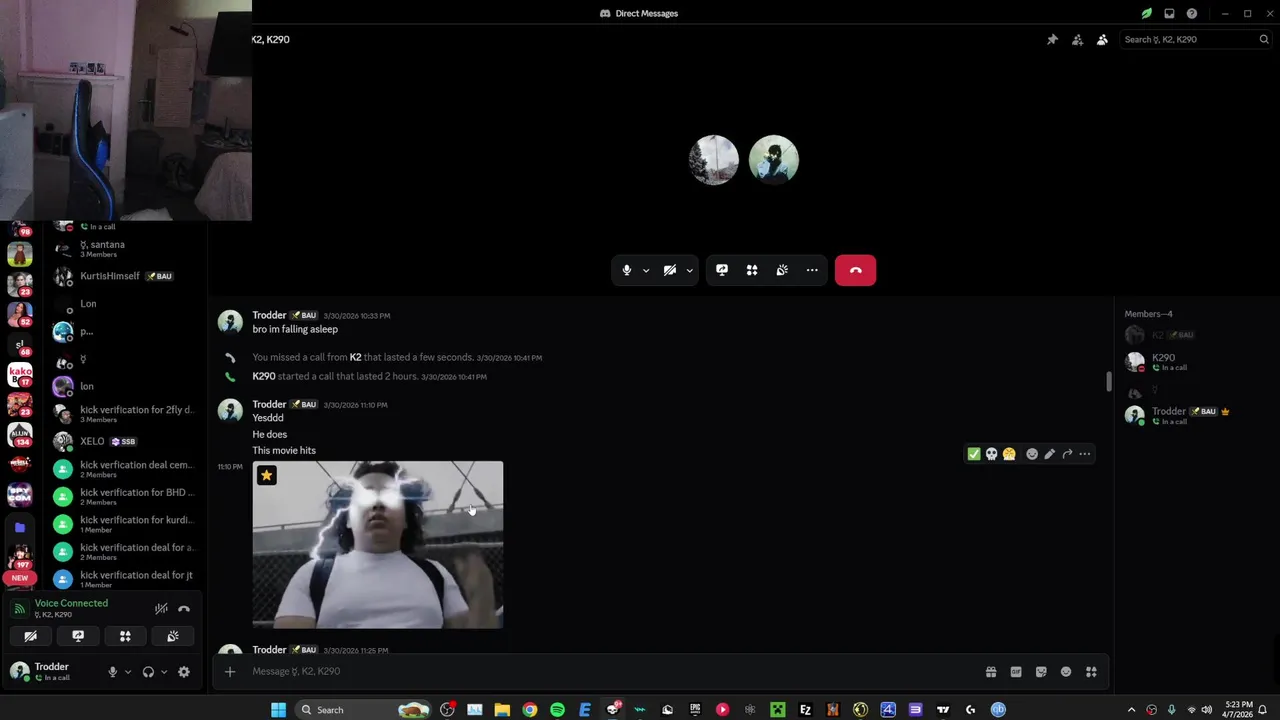Viewport: 1280px width, 720px height.
Task: Toggle camera button in voice panel
Action: click(30, 636)
